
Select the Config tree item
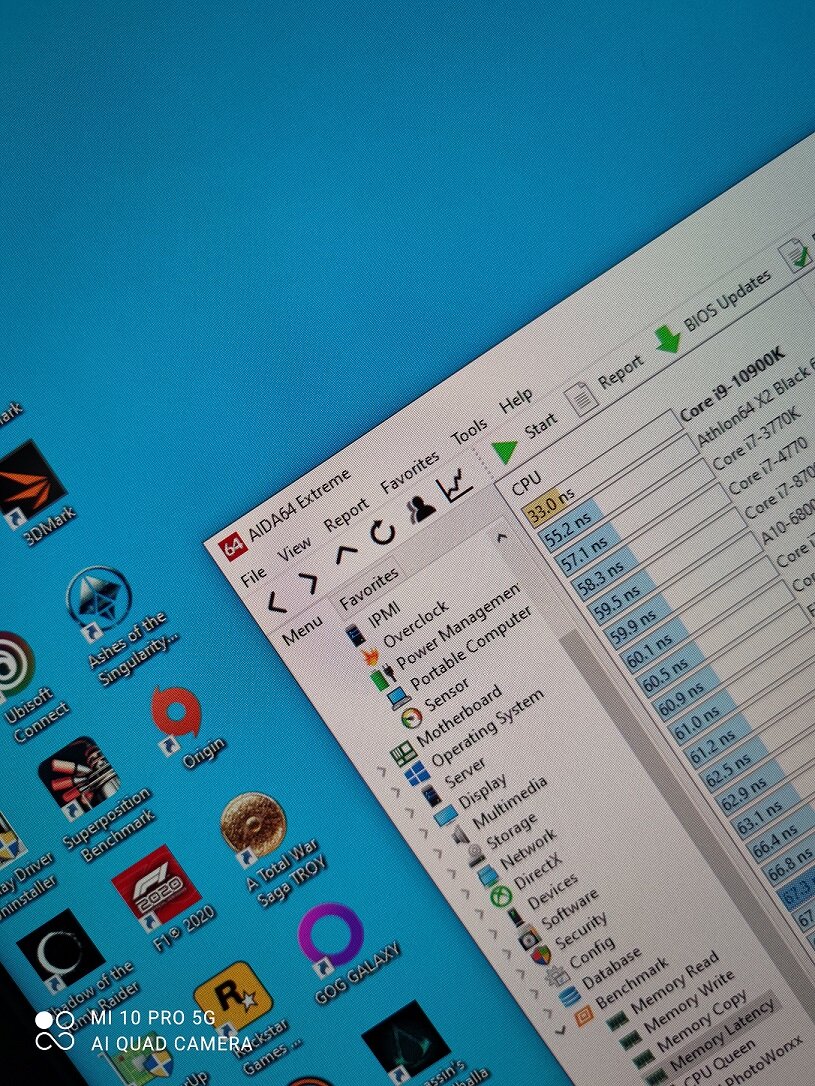pyautogui.click(x=592, y=952)
